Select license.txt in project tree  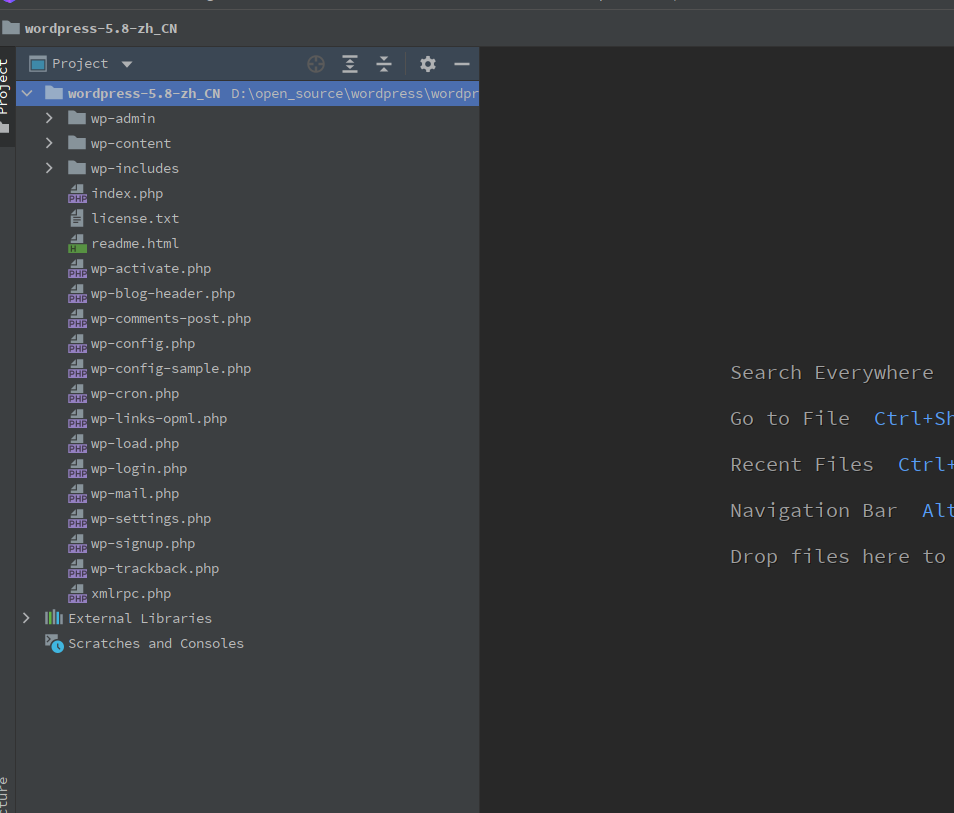[x=135, y=219]
